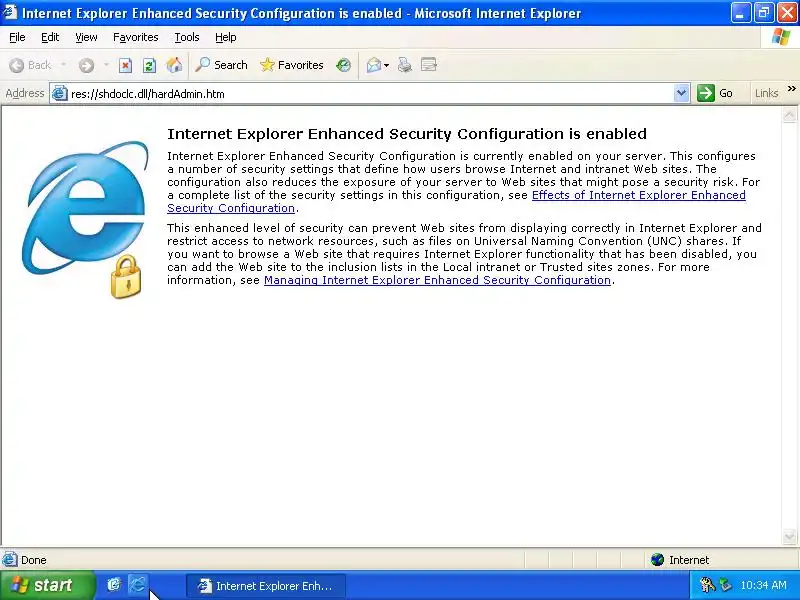This screenshot has width=800, height=600.
Task: Expand the Mail button dropdown arrow
Action: coord(386,65)
